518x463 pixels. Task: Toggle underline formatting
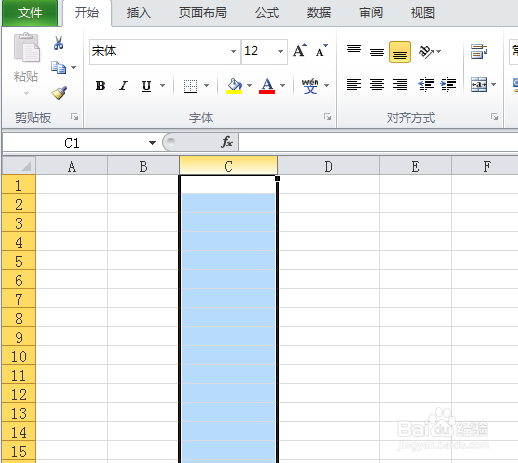[146, 86]
